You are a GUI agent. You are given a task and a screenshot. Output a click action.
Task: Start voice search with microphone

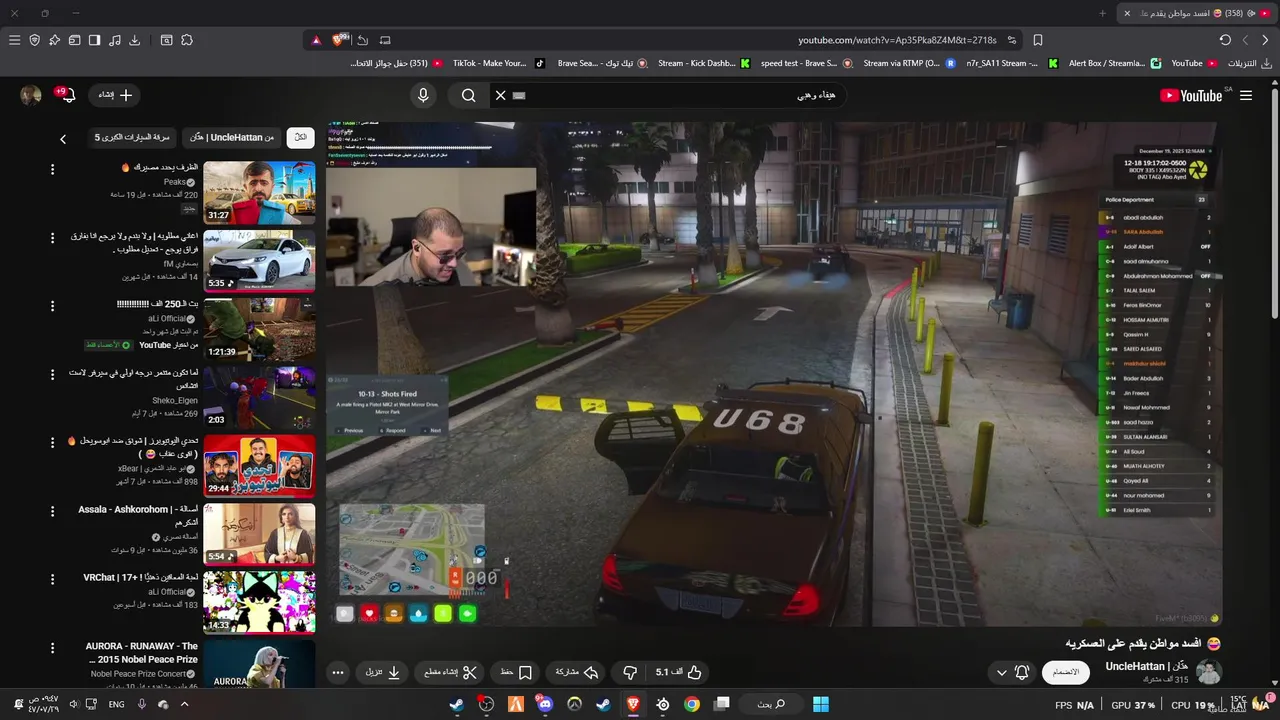point(423,95)
